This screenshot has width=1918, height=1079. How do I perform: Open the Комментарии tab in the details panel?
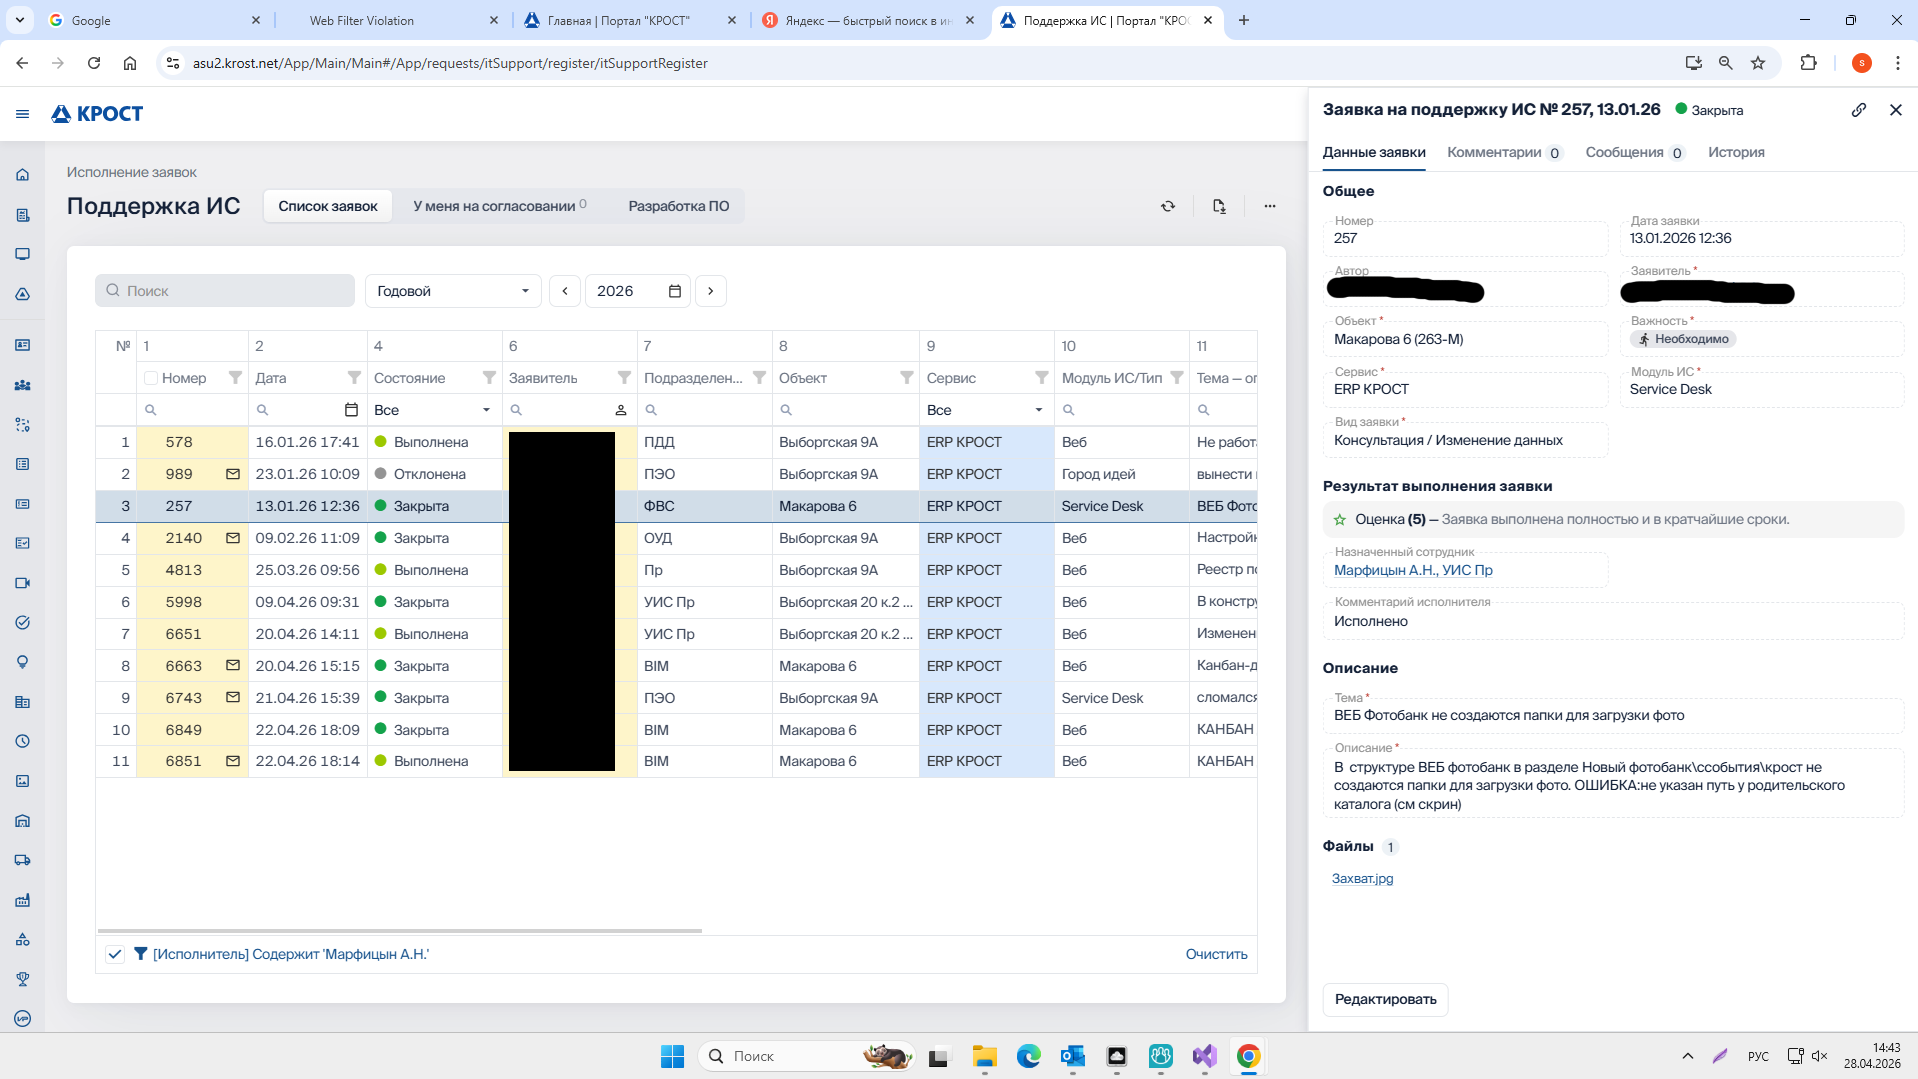[1504, 152]
